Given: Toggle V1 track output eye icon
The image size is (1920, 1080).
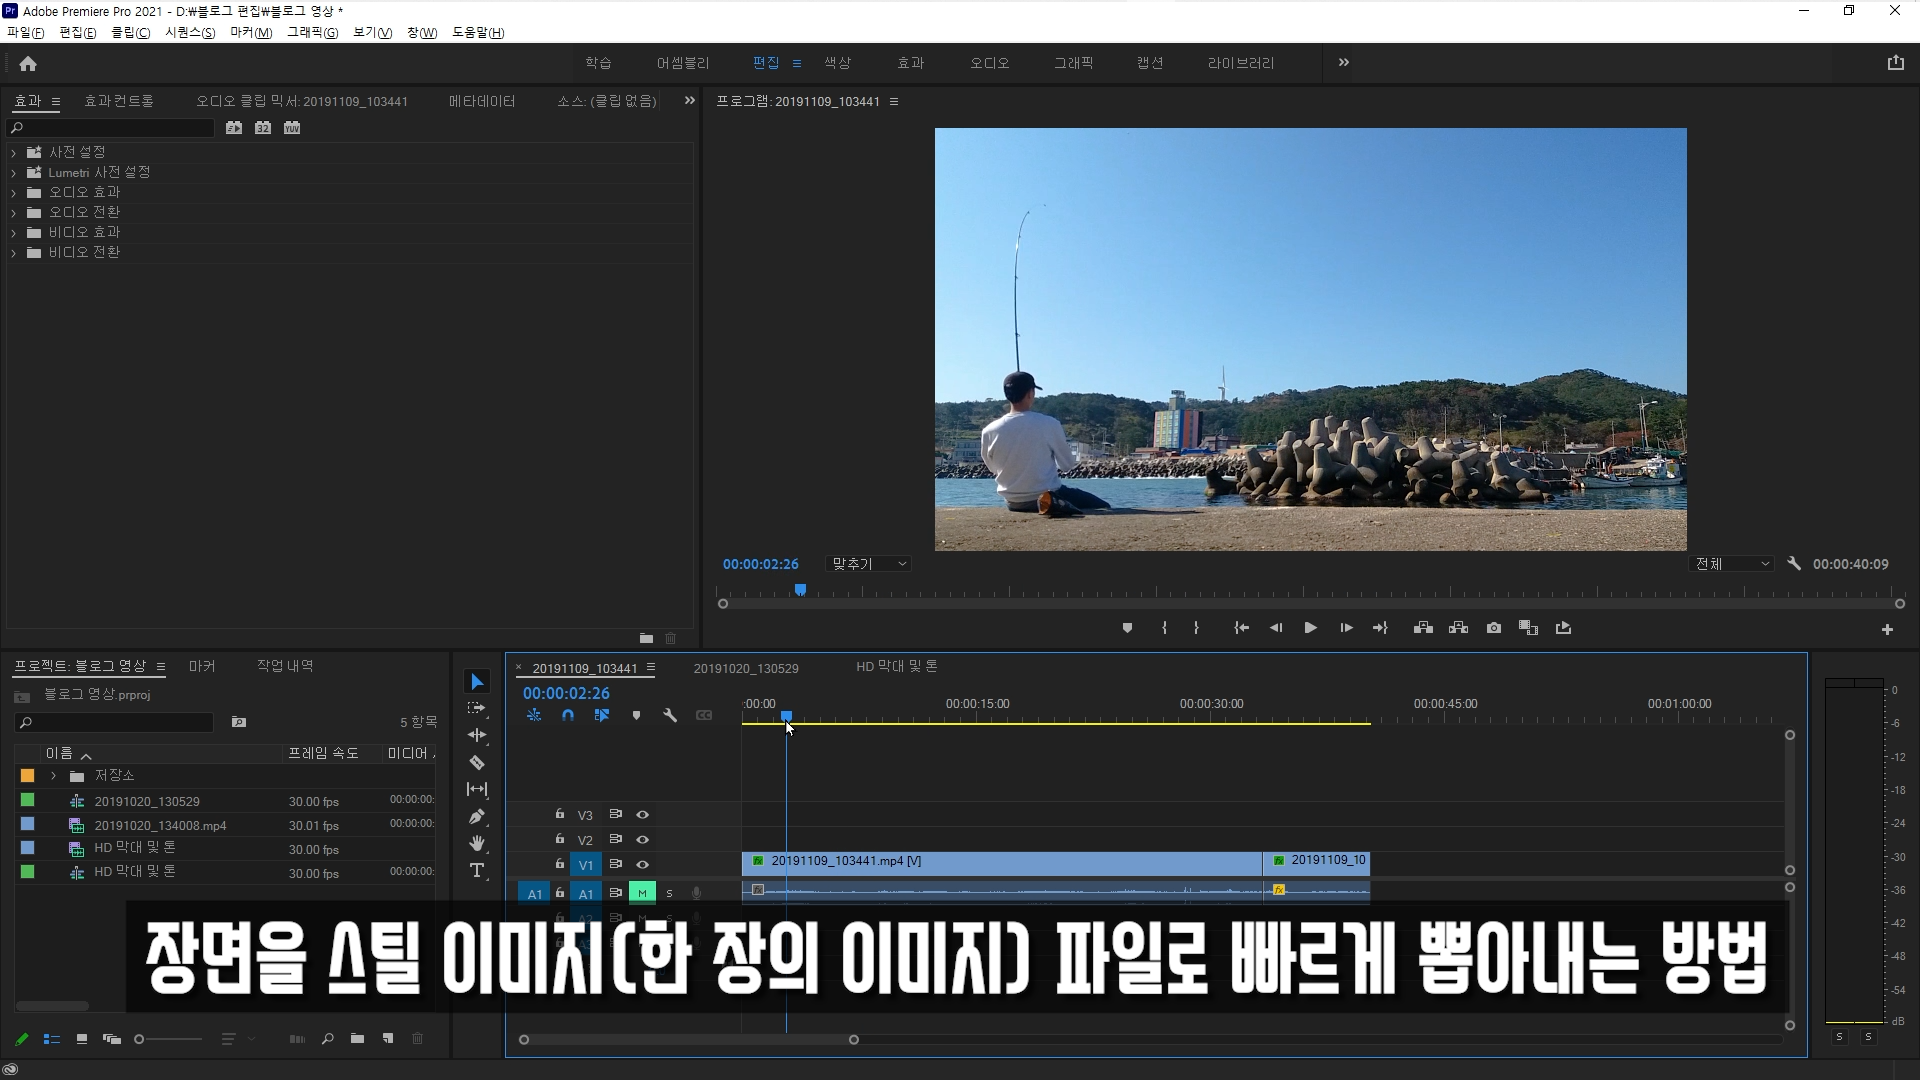Looking at the screenshot, I should coord(643,865).
